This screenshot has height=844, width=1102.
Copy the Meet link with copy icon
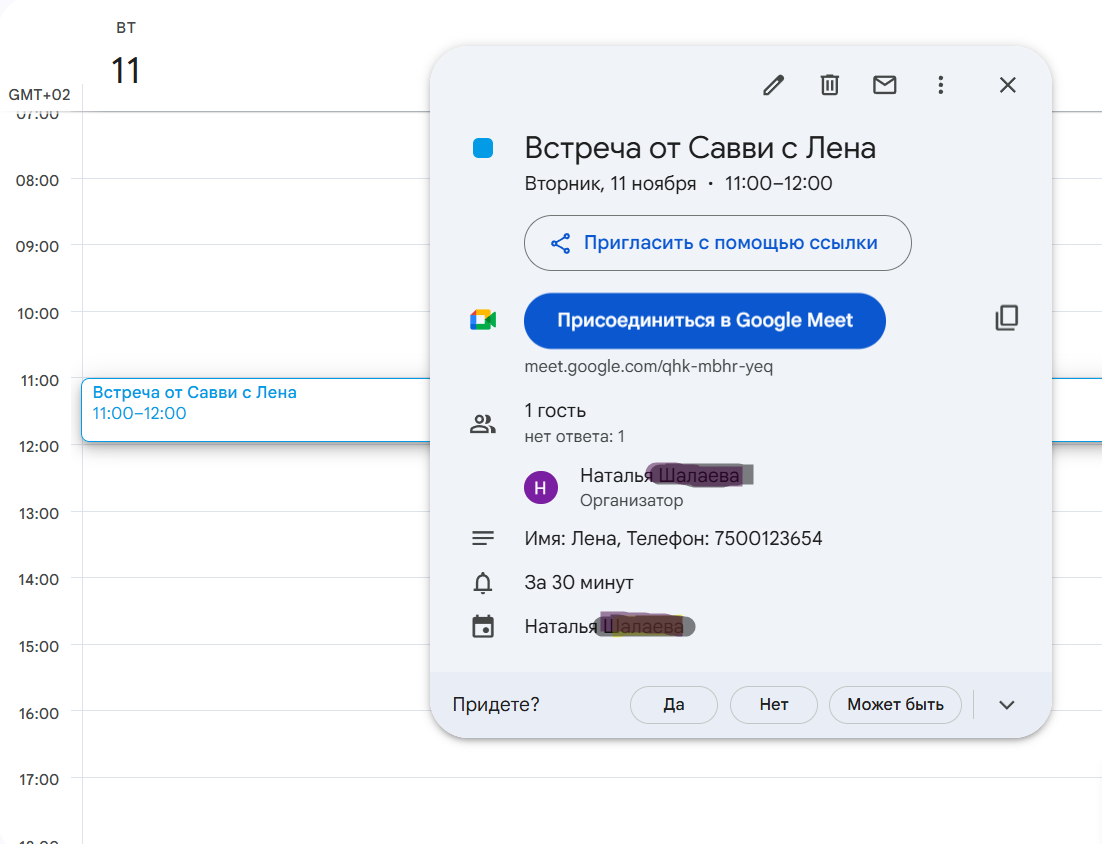1006,318
